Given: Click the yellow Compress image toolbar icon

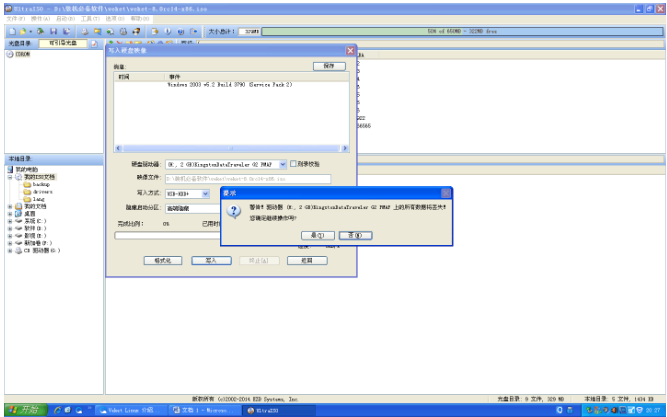Looking at the screenshot, I should coord(97,31).
